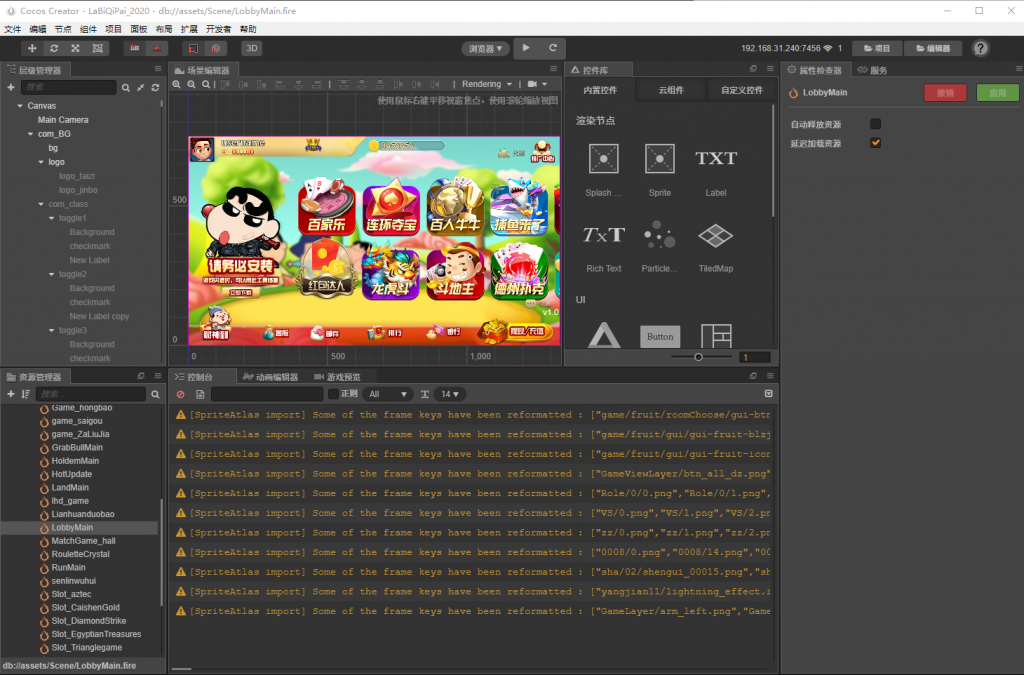Select the Main Camera node

pyautogui.click(x=63, y=120)
